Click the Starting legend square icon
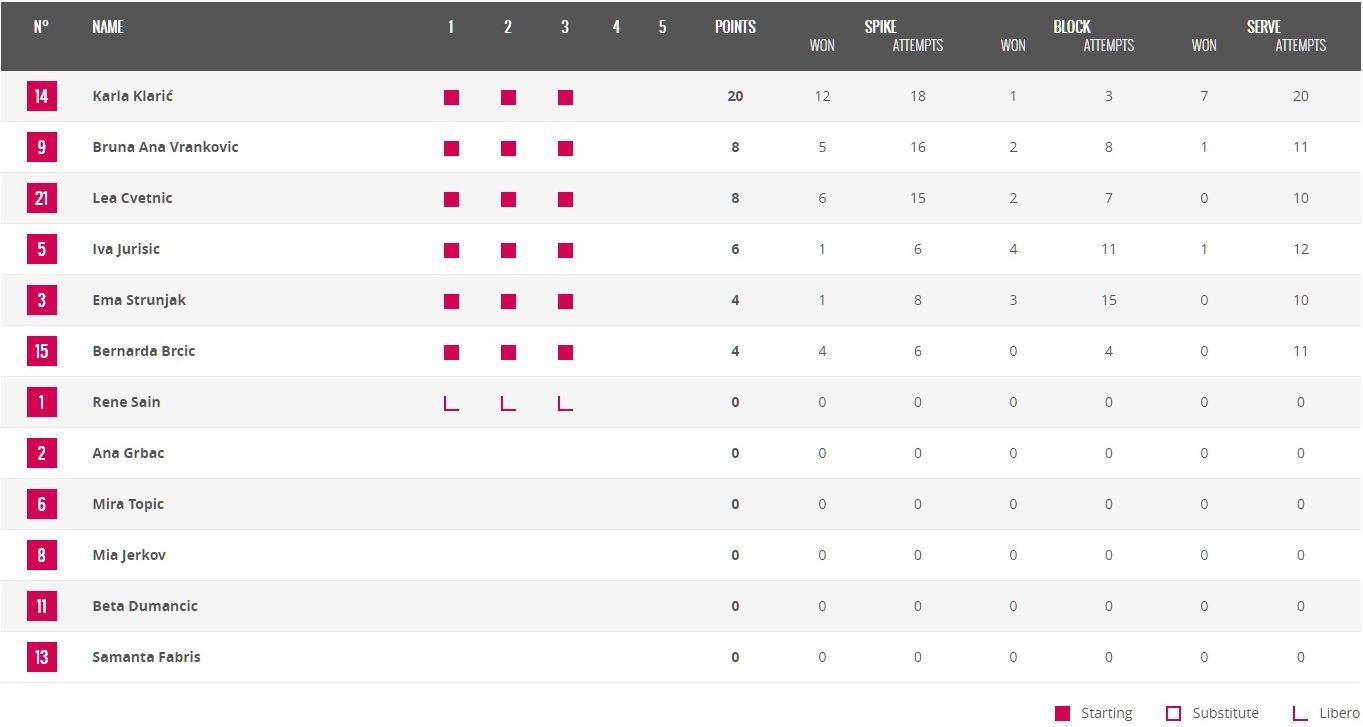The height and width of the screenshot is (727, 1363). tap(1062, 713)
